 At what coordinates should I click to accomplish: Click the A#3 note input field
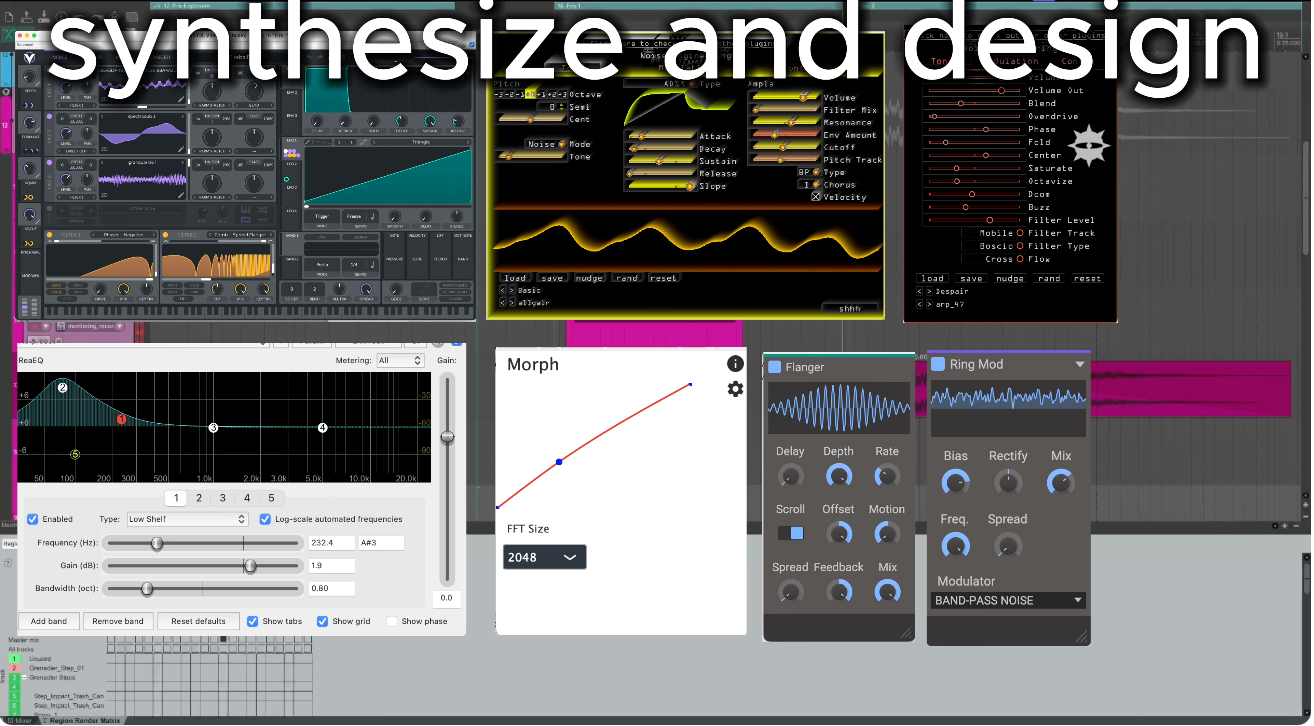click(x=381, y=543)
